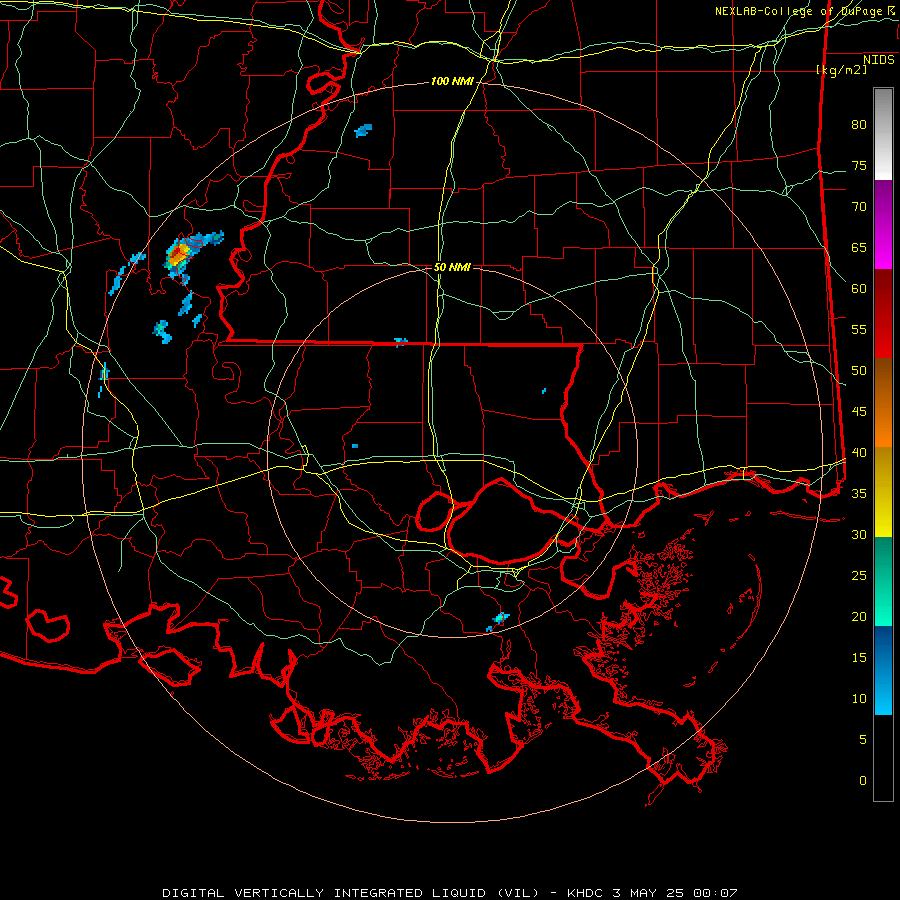Click the tiny blue echo left of radar center
The image size is (900, 900).
[x=355, y=445]
